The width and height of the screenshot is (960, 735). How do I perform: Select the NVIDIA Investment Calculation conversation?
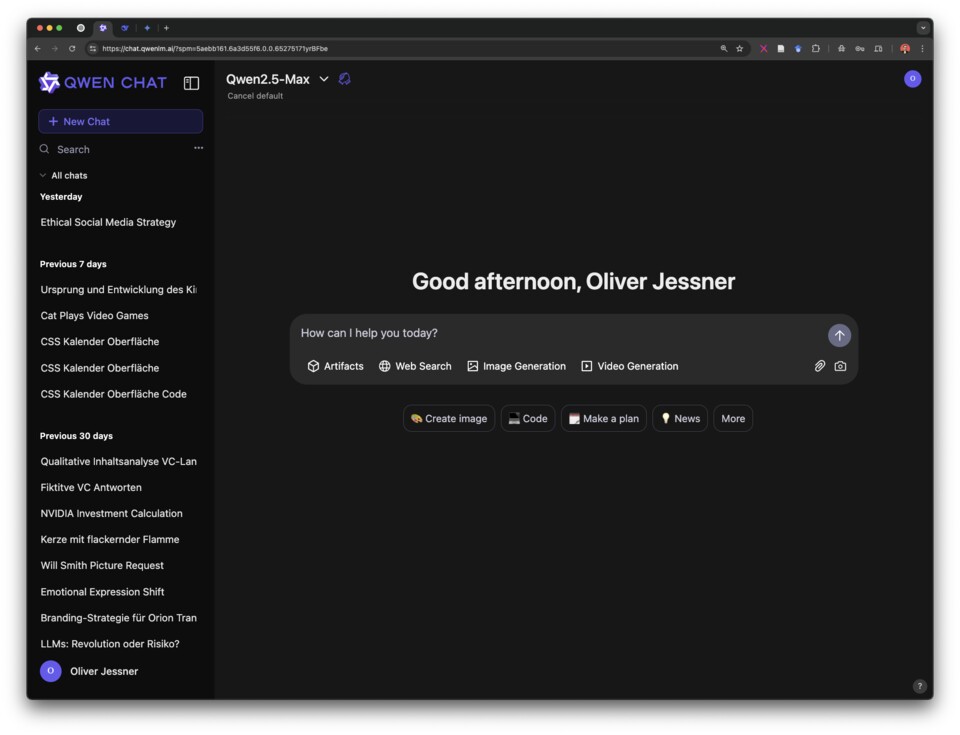(110, 513)
